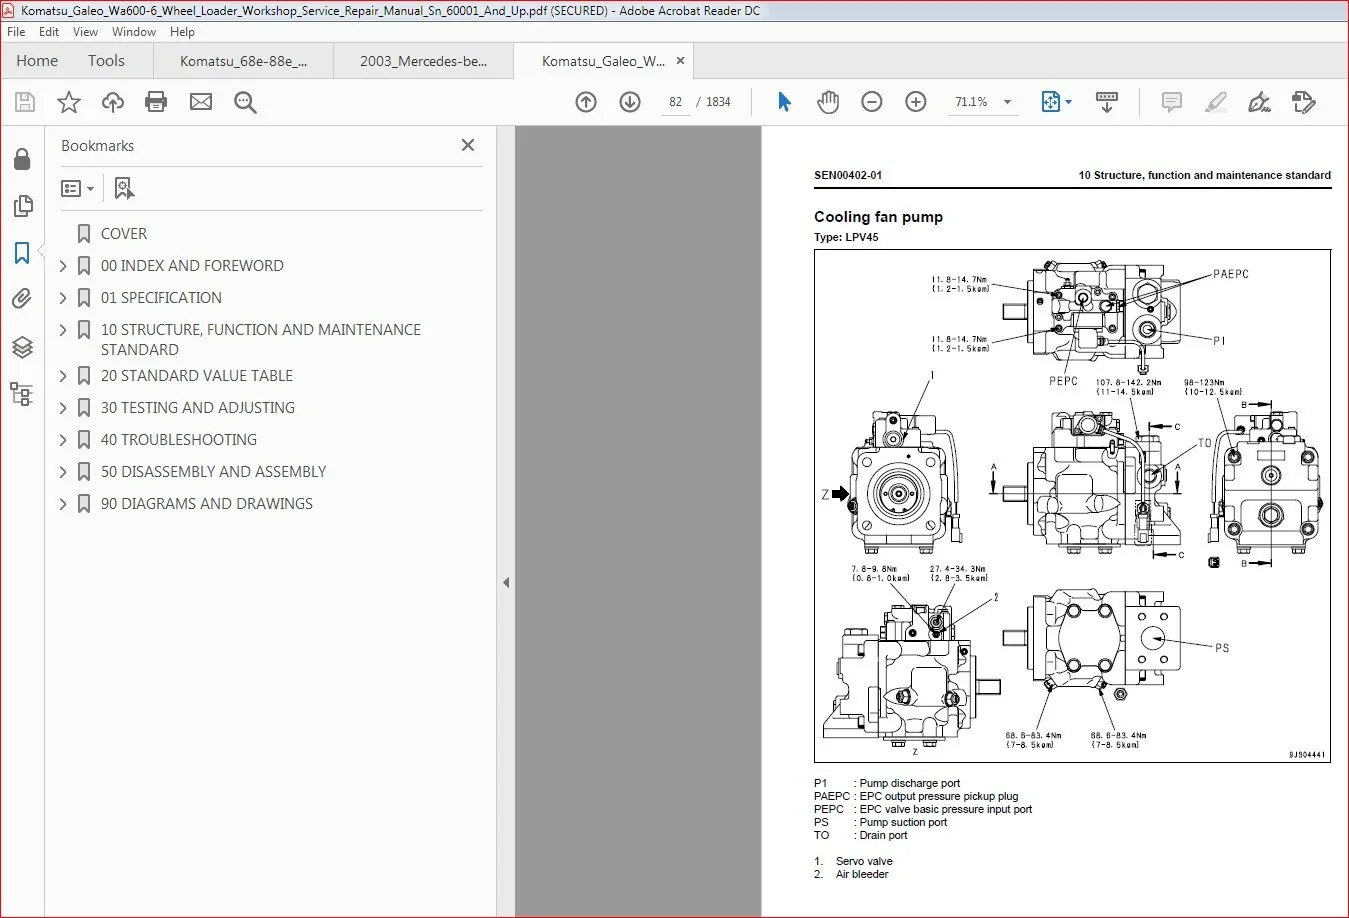Activate the Selection arrow tool
The height and width of the screenshot is (918, 1349).
point(784,102)
